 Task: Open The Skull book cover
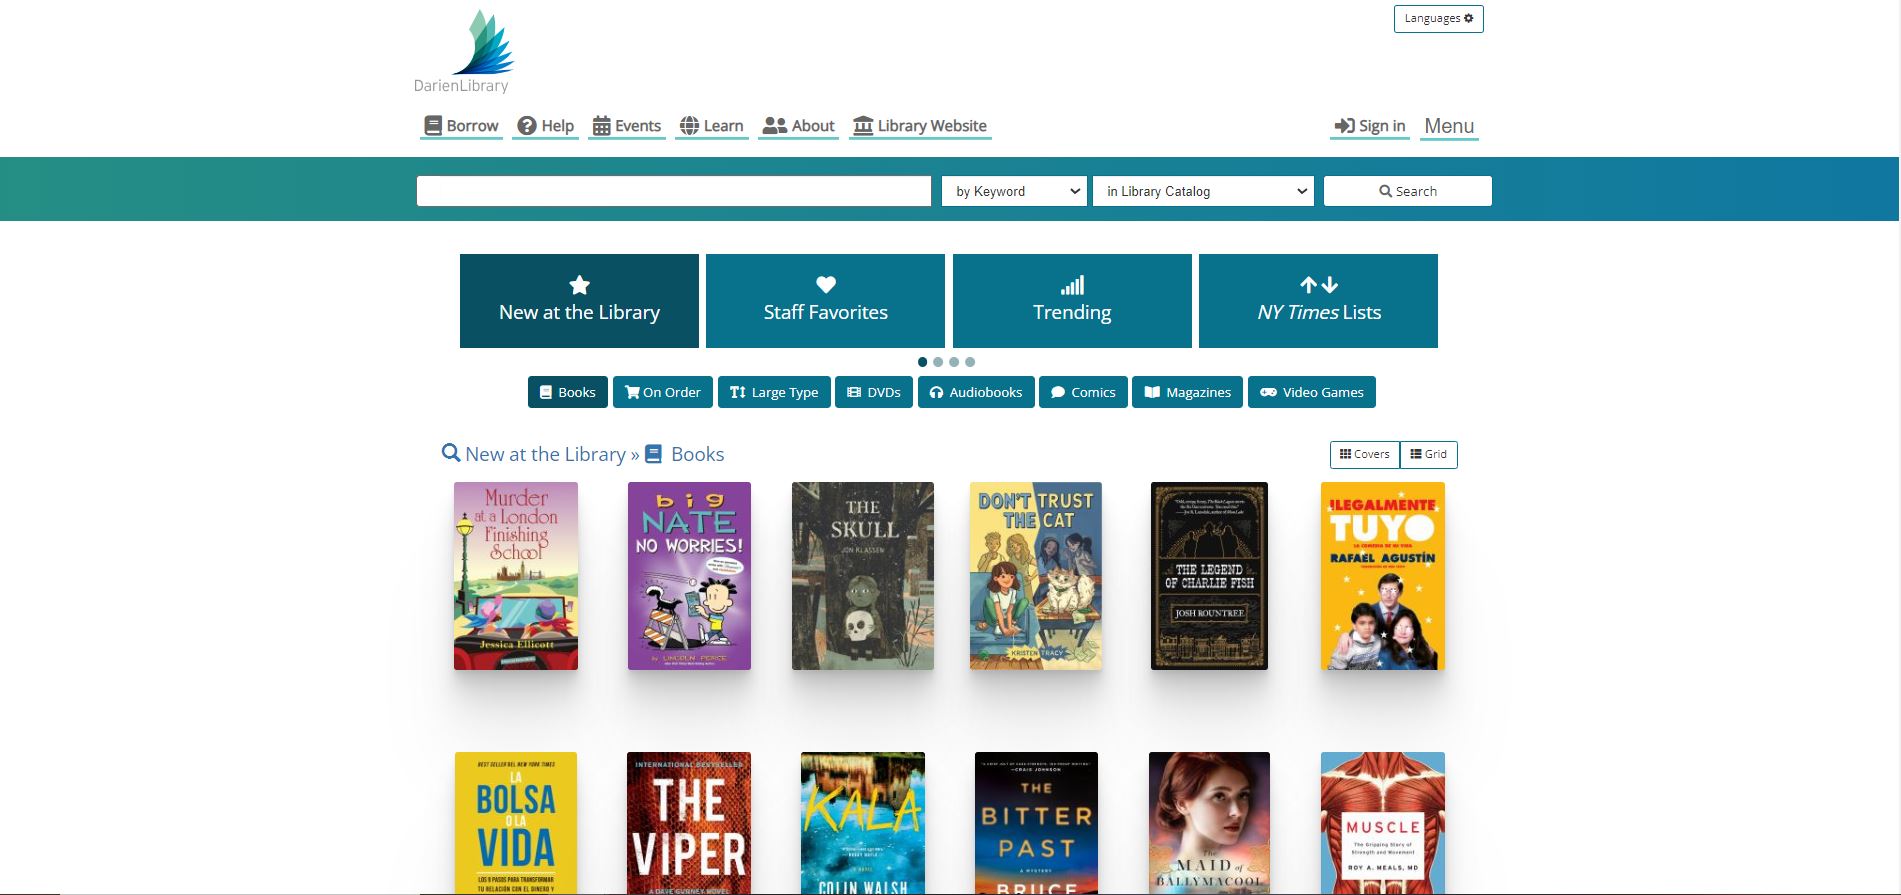click(863, 576)
